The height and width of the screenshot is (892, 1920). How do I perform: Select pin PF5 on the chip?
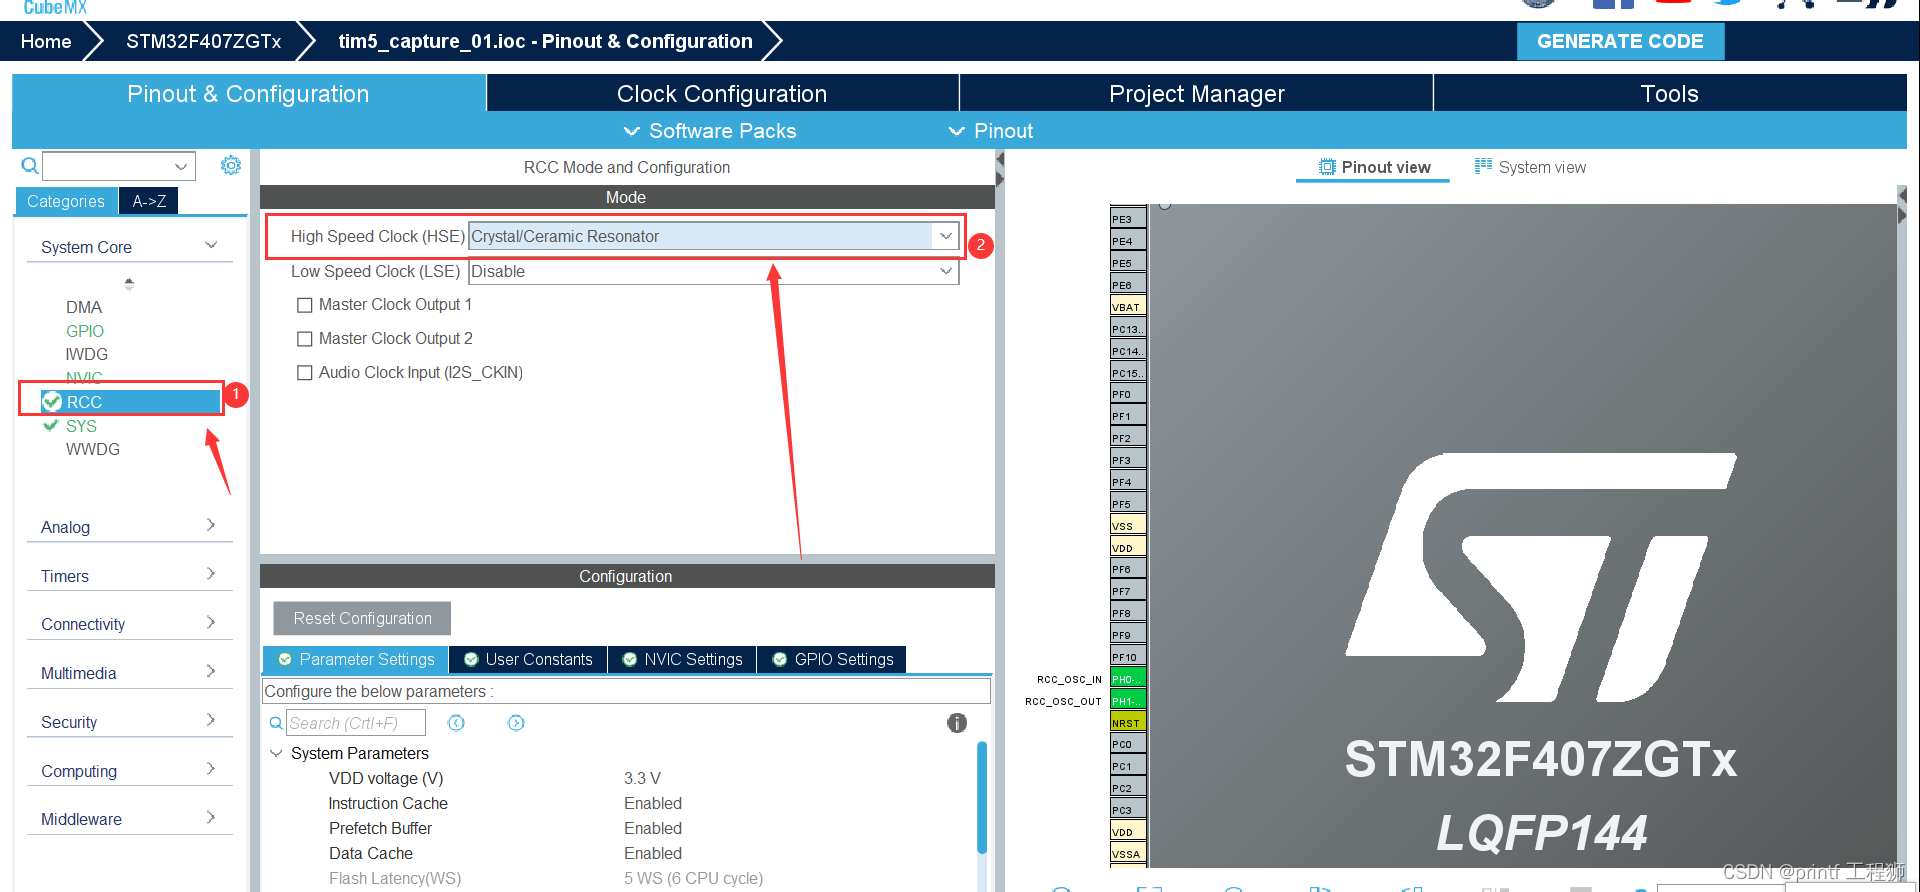tap(1128, 504)
